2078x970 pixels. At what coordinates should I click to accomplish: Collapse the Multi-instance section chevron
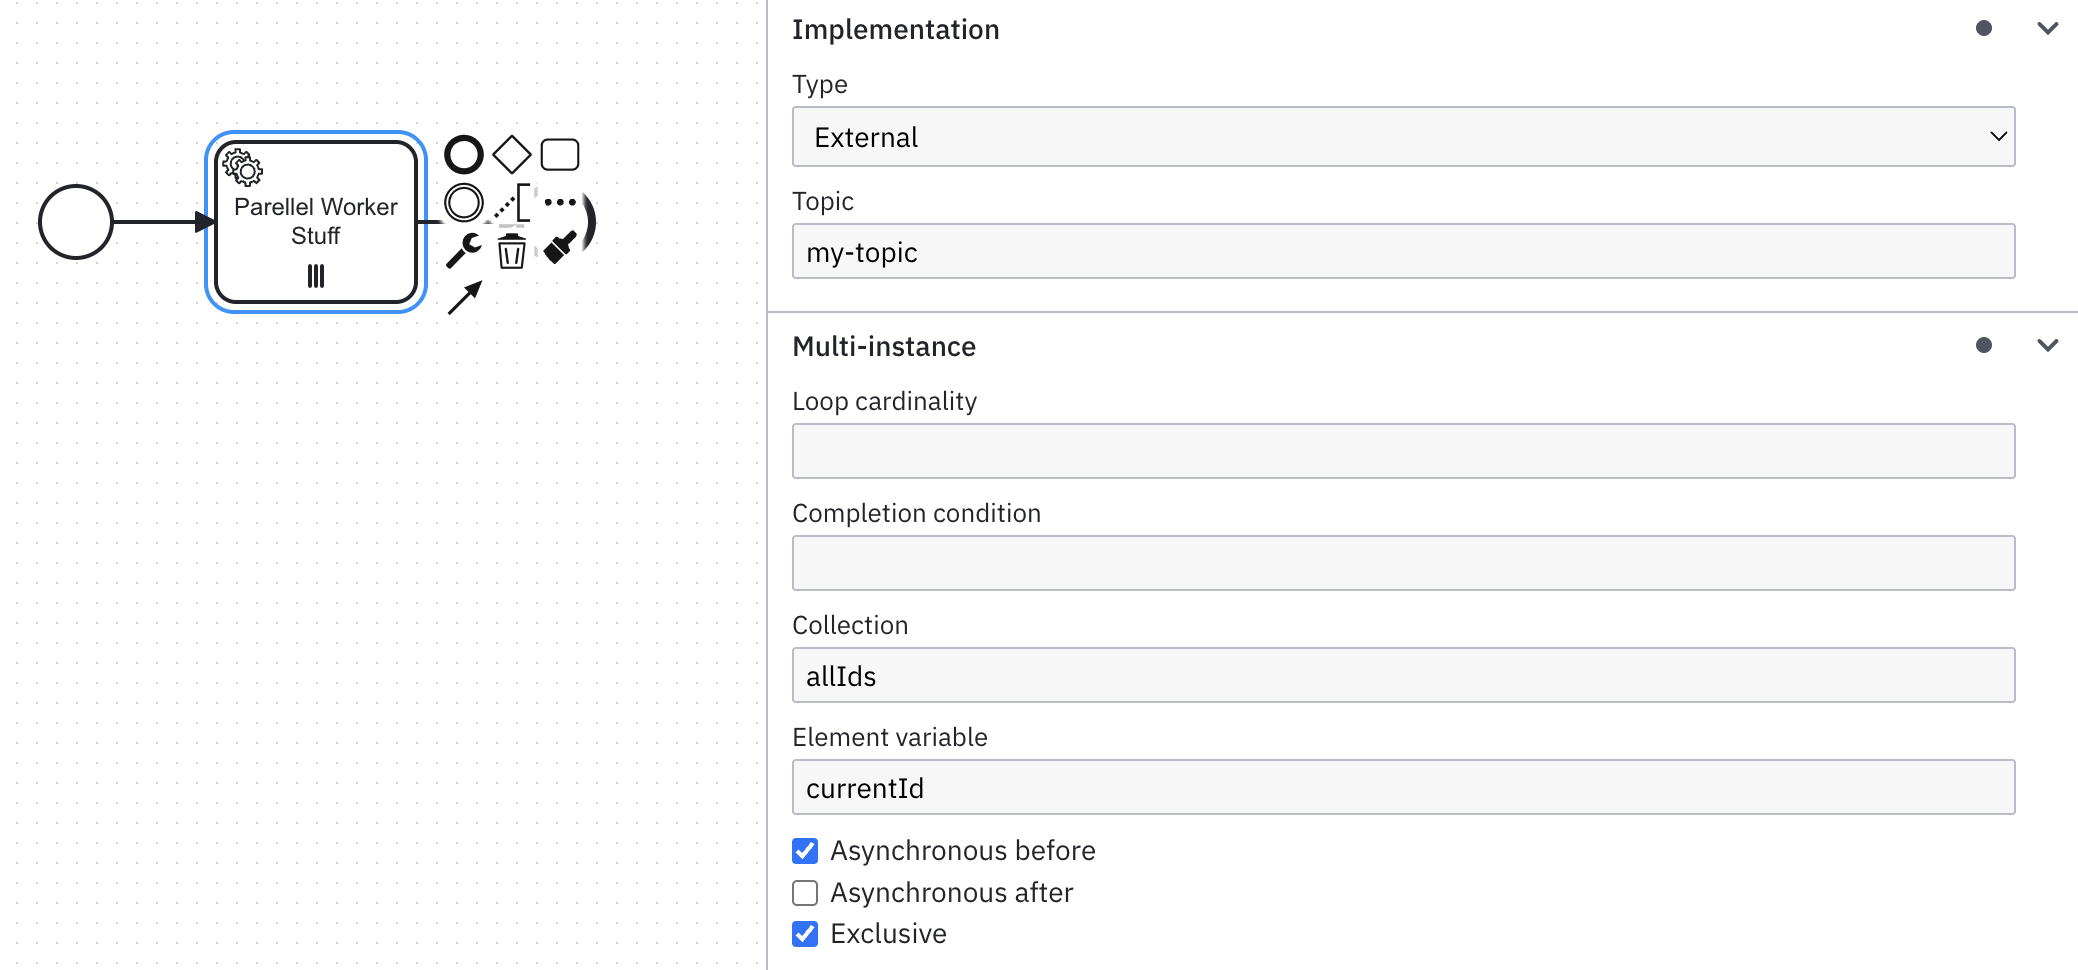(x=2047, y=346)
